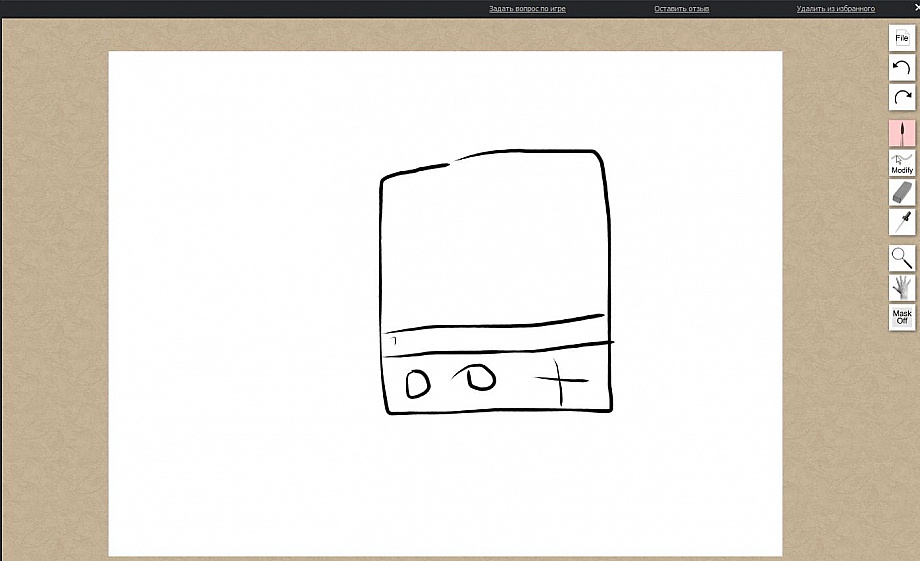Select the Hand pan tool

coord(902,288)
